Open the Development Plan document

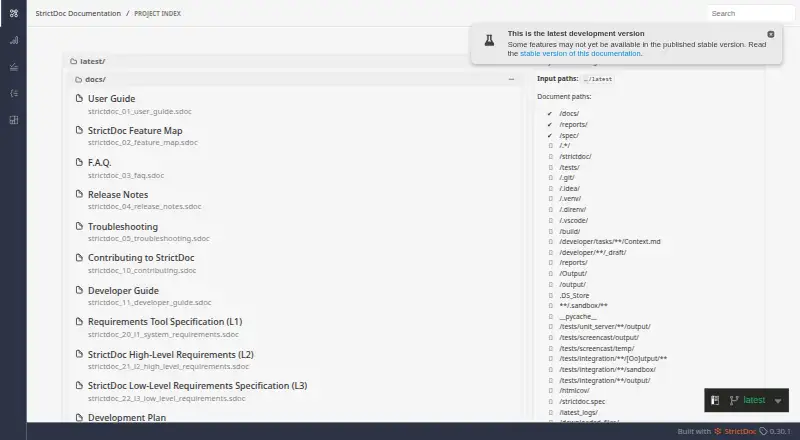point(127,418)
